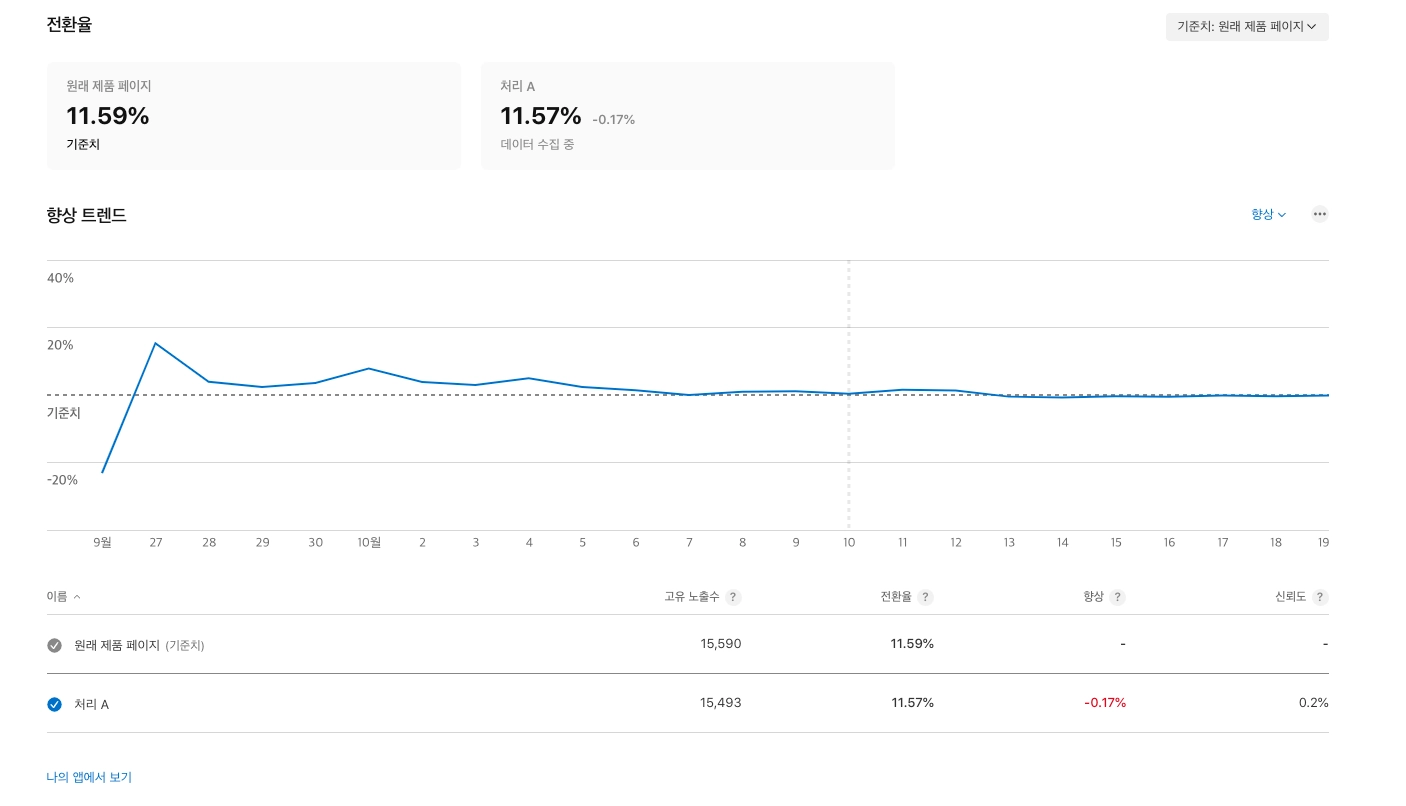Click the 고유 노출수 column header
Screen dimensions: 1406x806
coord(692,597)
